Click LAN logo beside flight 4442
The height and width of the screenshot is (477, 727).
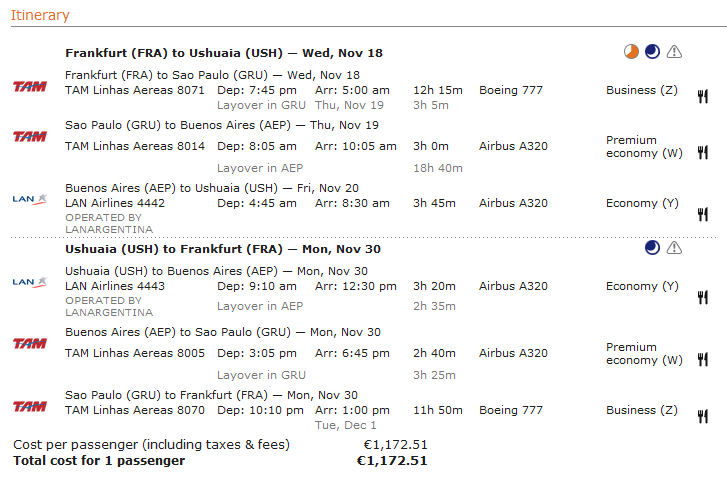point(30,199)
